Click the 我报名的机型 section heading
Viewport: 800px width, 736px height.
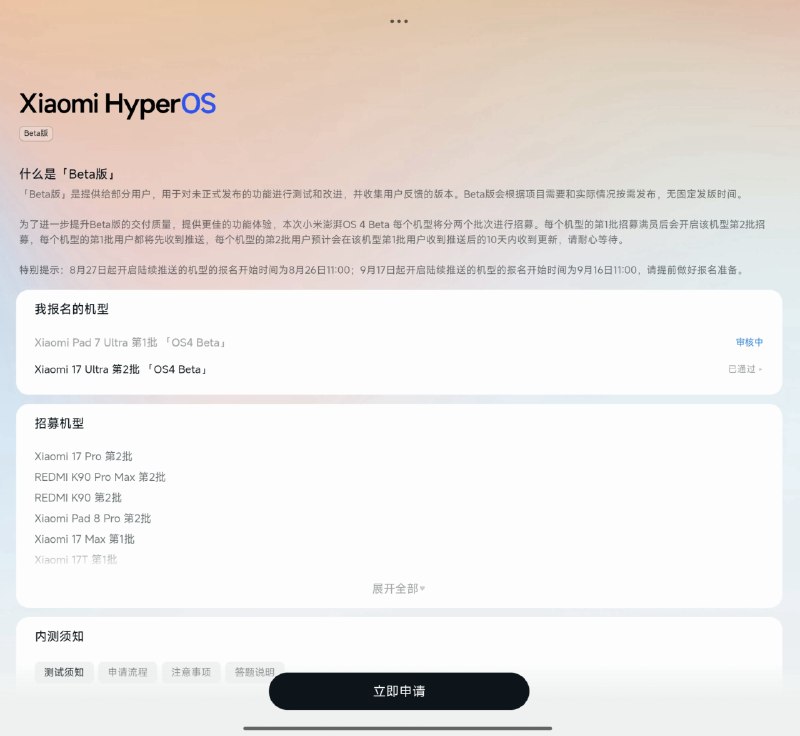pos(71,309)
